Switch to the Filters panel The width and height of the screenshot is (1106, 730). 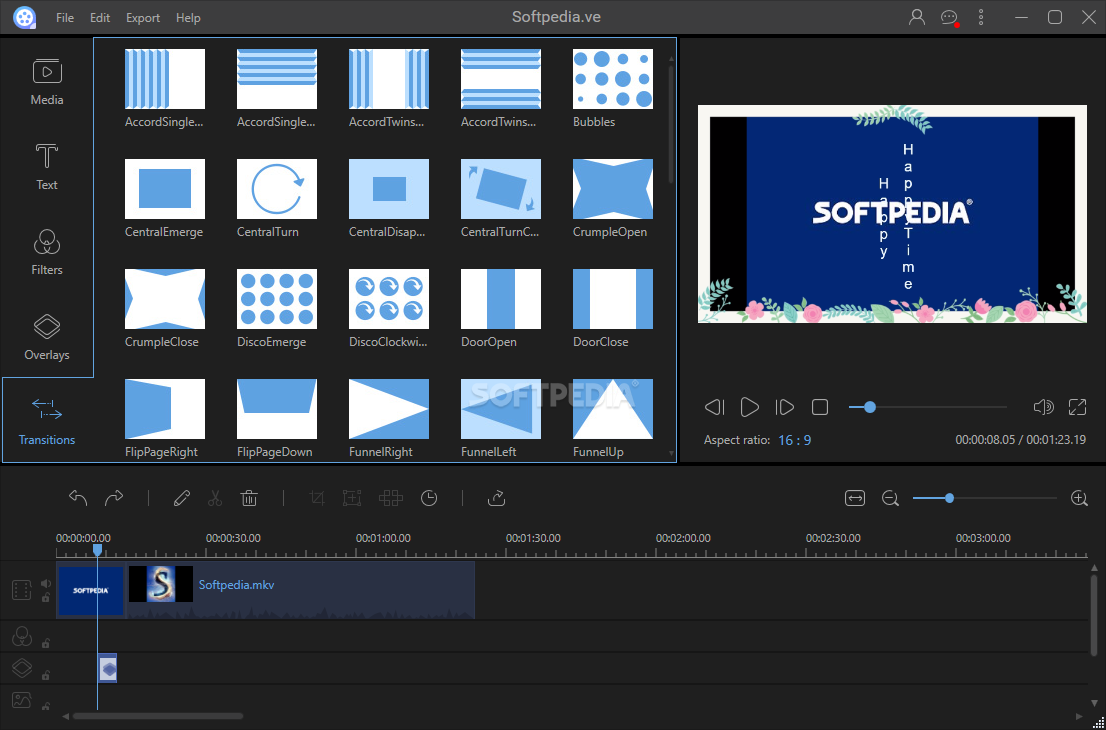point(47,252)
